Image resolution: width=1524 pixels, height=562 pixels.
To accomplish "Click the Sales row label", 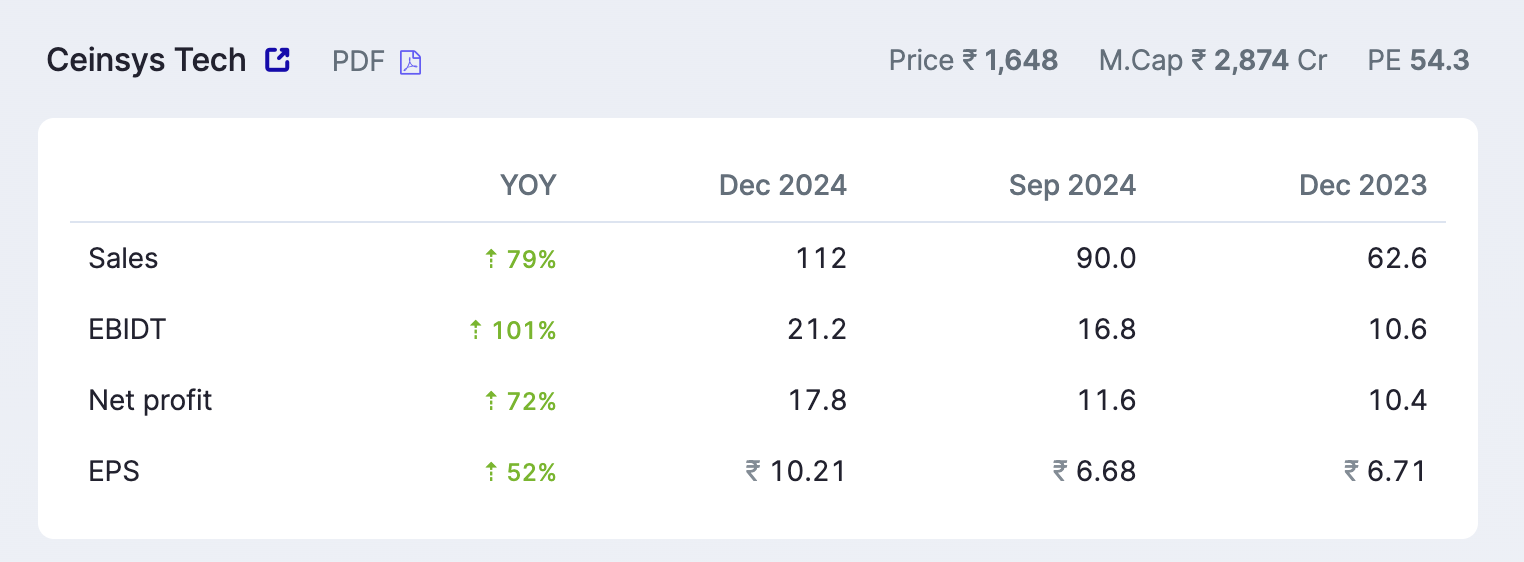I will click(x=123, y=259).
